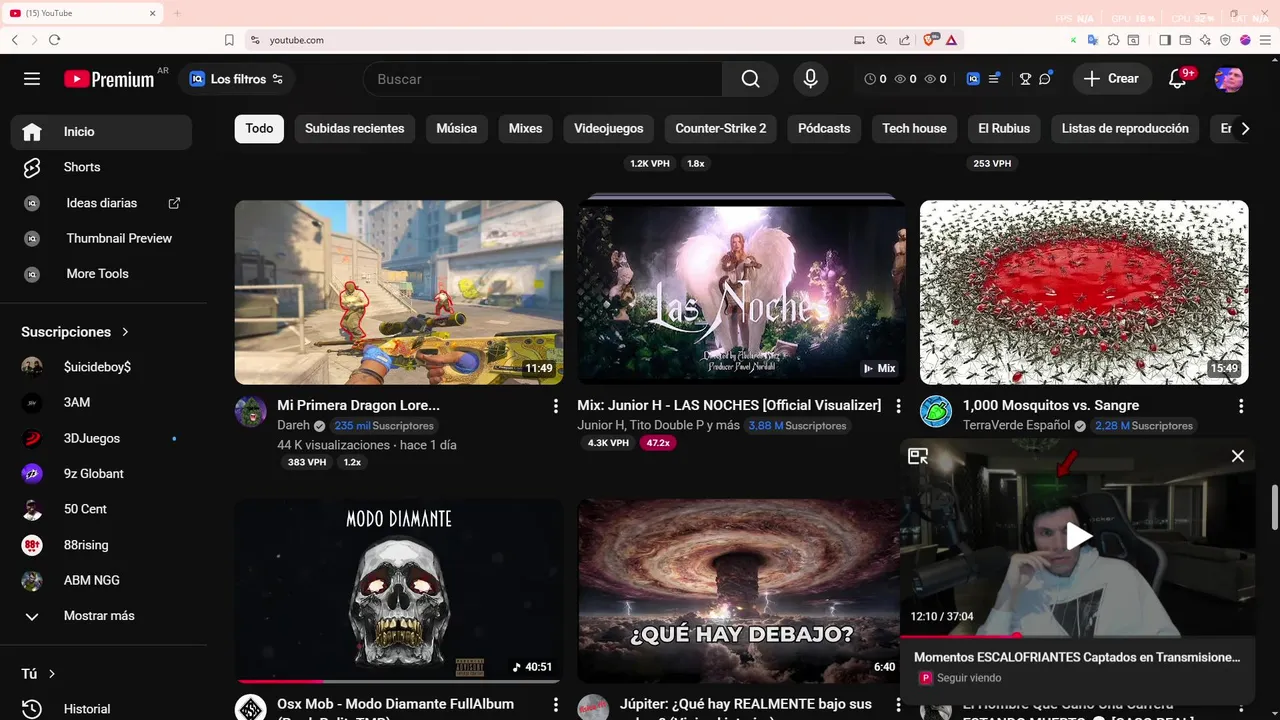Screen dimensions: 1280x720
Task: Open the 50 Cent subscription
Action: 101,509
